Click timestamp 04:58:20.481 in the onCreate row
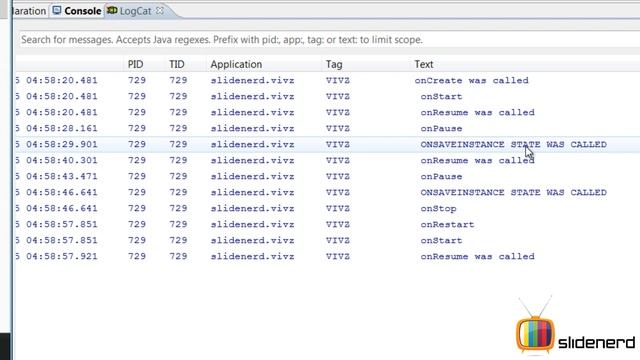 [x=62, y=80]
